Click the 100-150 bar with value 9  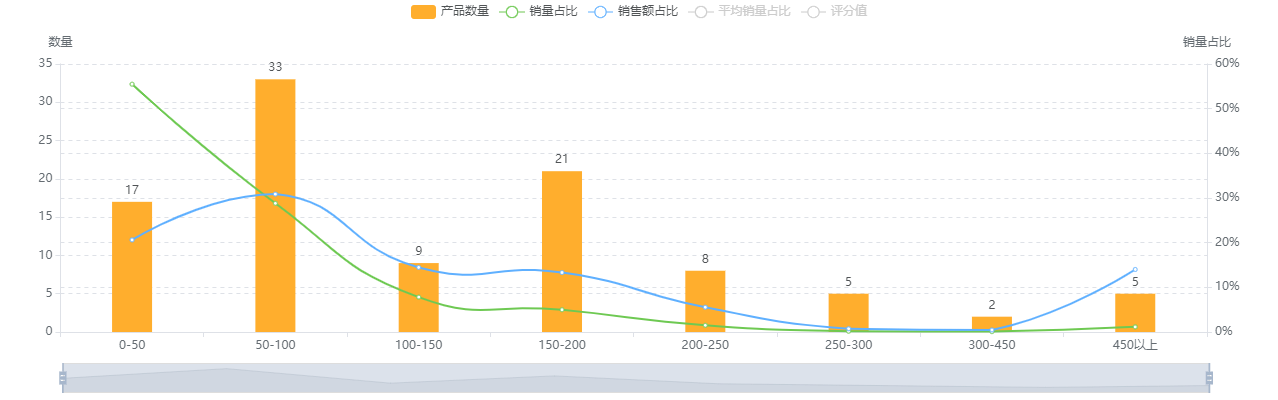pyautogui.click(x=418, y=297)
